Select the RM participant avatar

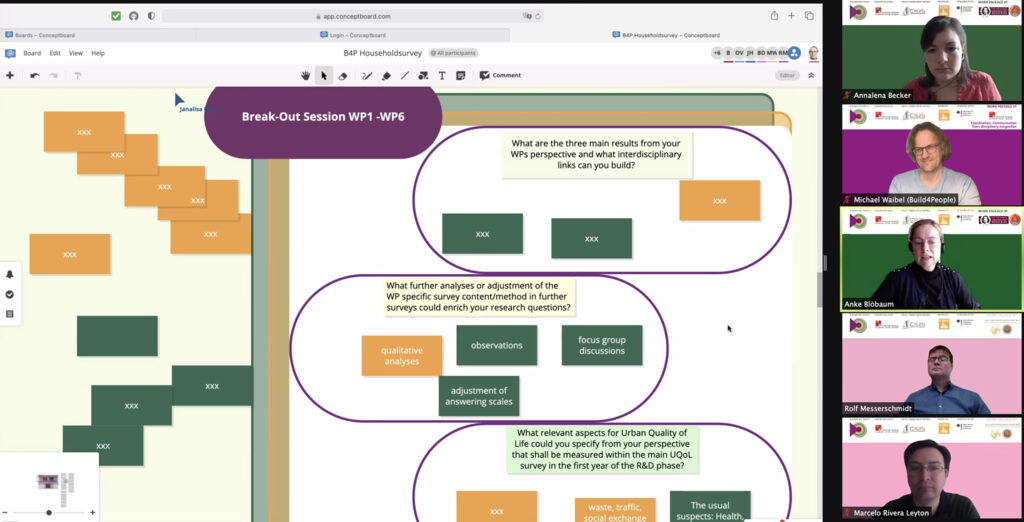tap(783, 54)
